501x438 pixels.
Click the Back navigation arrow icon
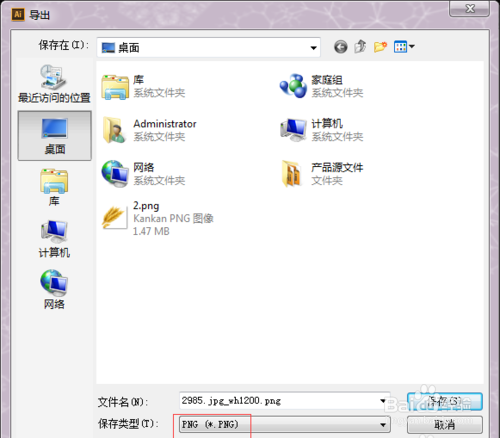point(340,47)
